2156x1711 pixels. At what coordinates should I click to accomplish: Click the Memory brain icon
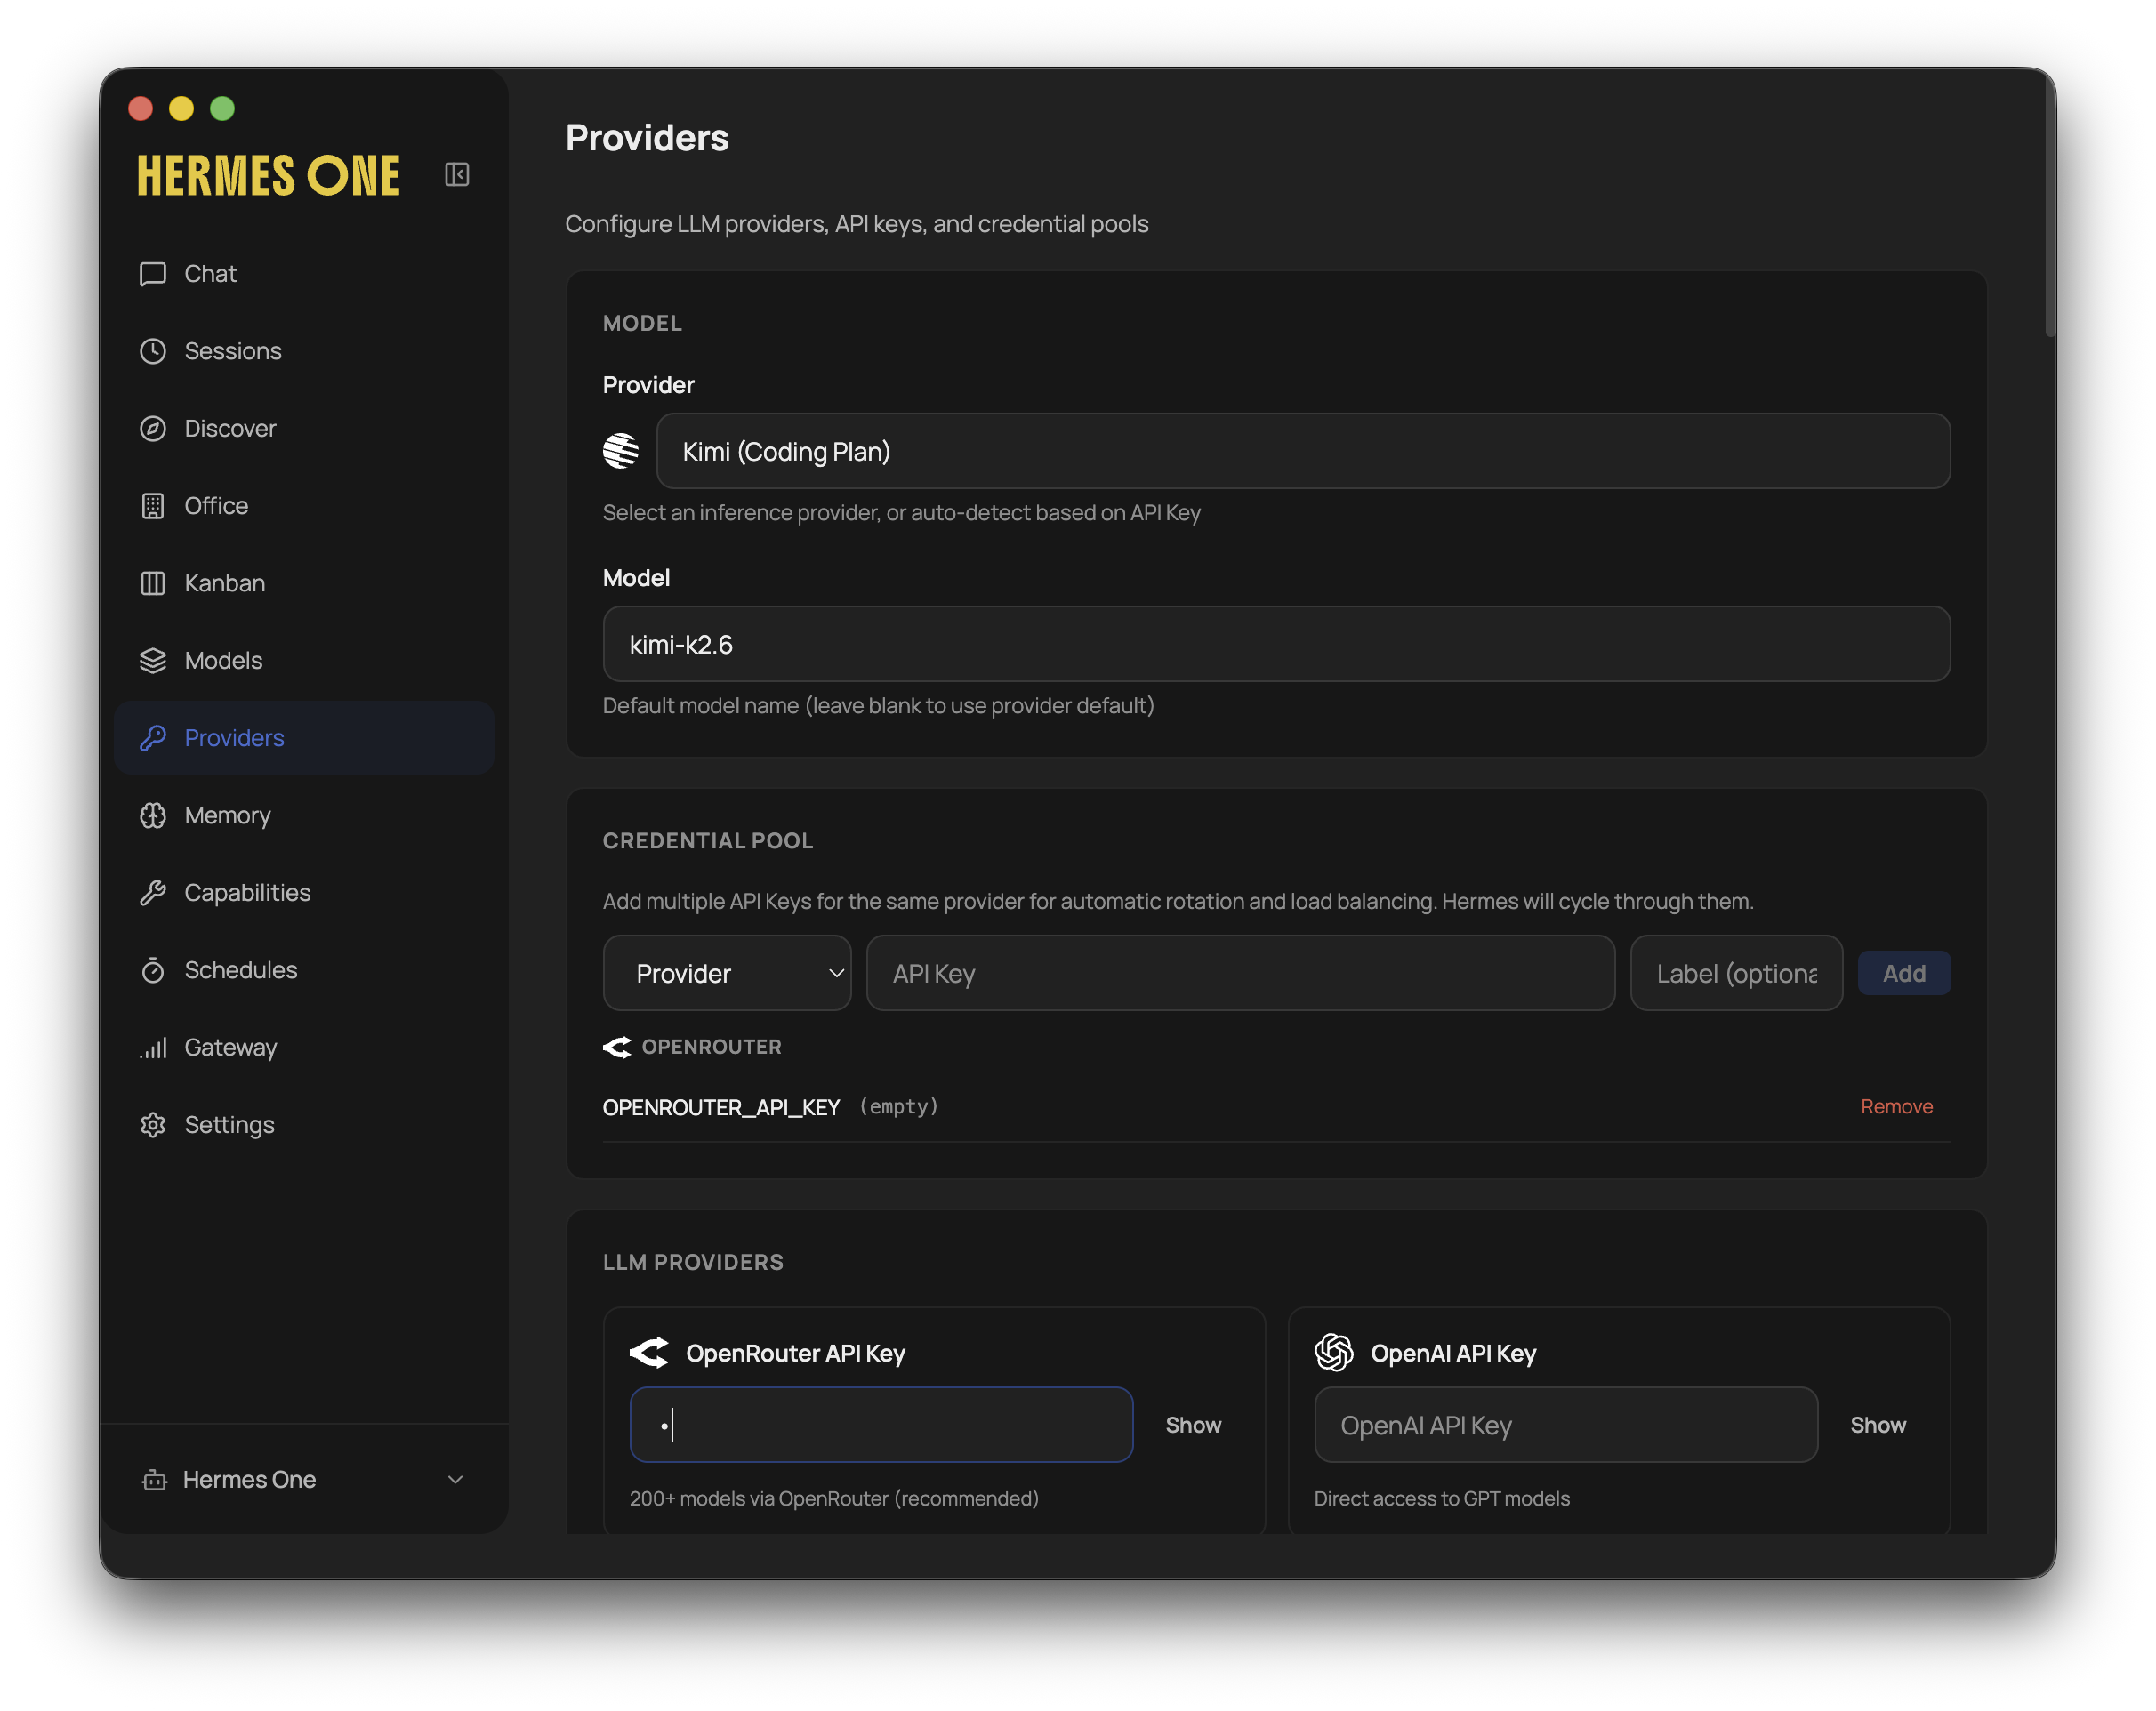click(x=153, y=816)
